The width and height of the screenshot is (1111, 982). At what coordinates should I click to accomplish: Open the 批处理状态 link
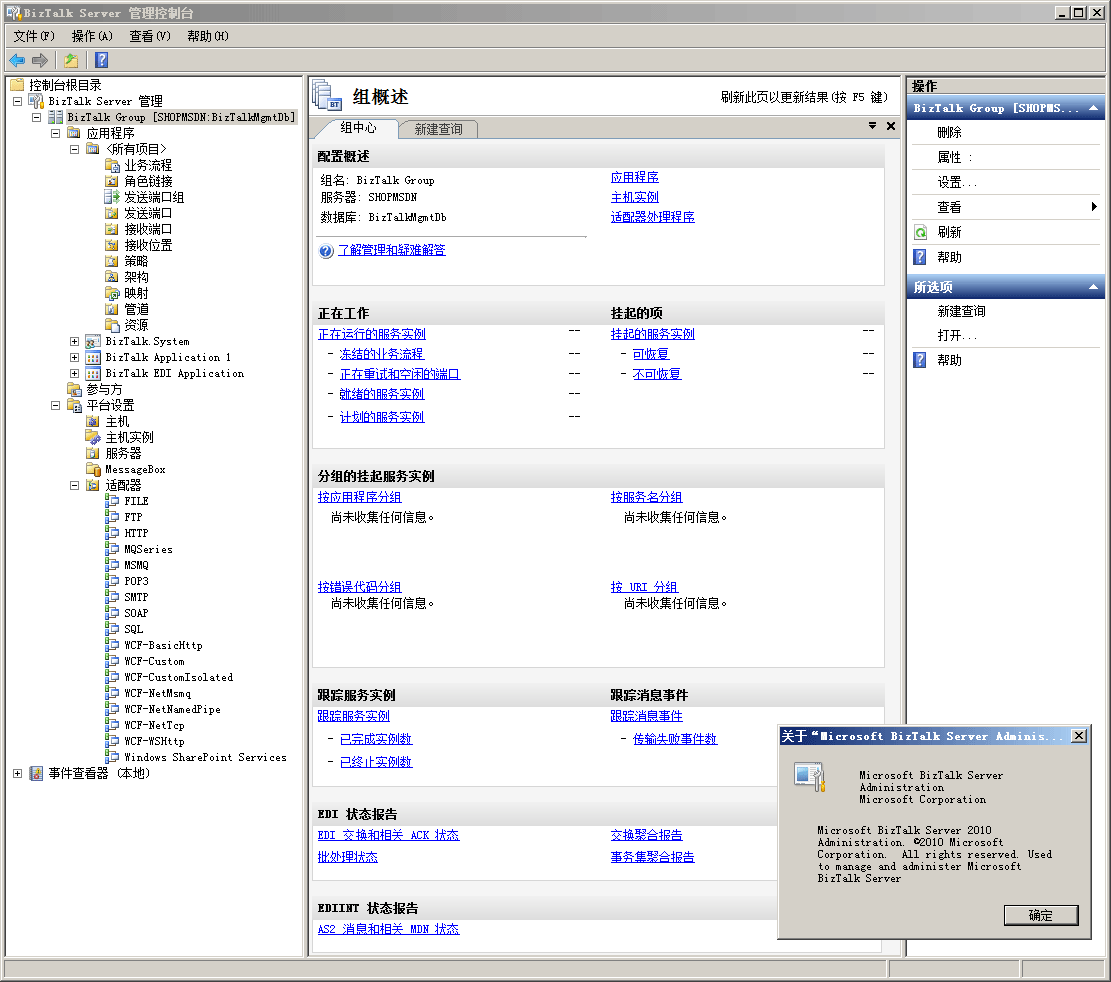pyautogui.click(x=348, y=857)
